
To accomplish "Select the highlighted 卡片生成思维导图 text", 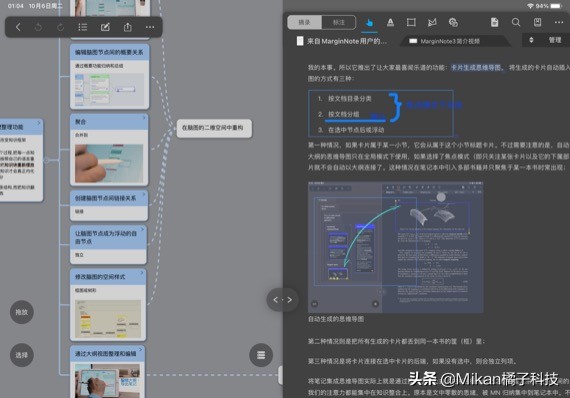I will tap(476, 68).
